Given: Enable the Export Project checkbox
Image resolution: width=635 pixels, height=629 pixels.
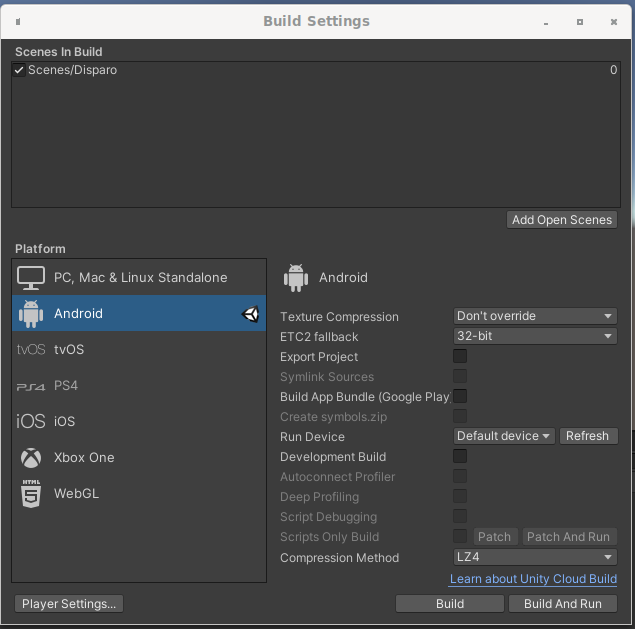Looking at the screenshot, I should click(460, 356).
